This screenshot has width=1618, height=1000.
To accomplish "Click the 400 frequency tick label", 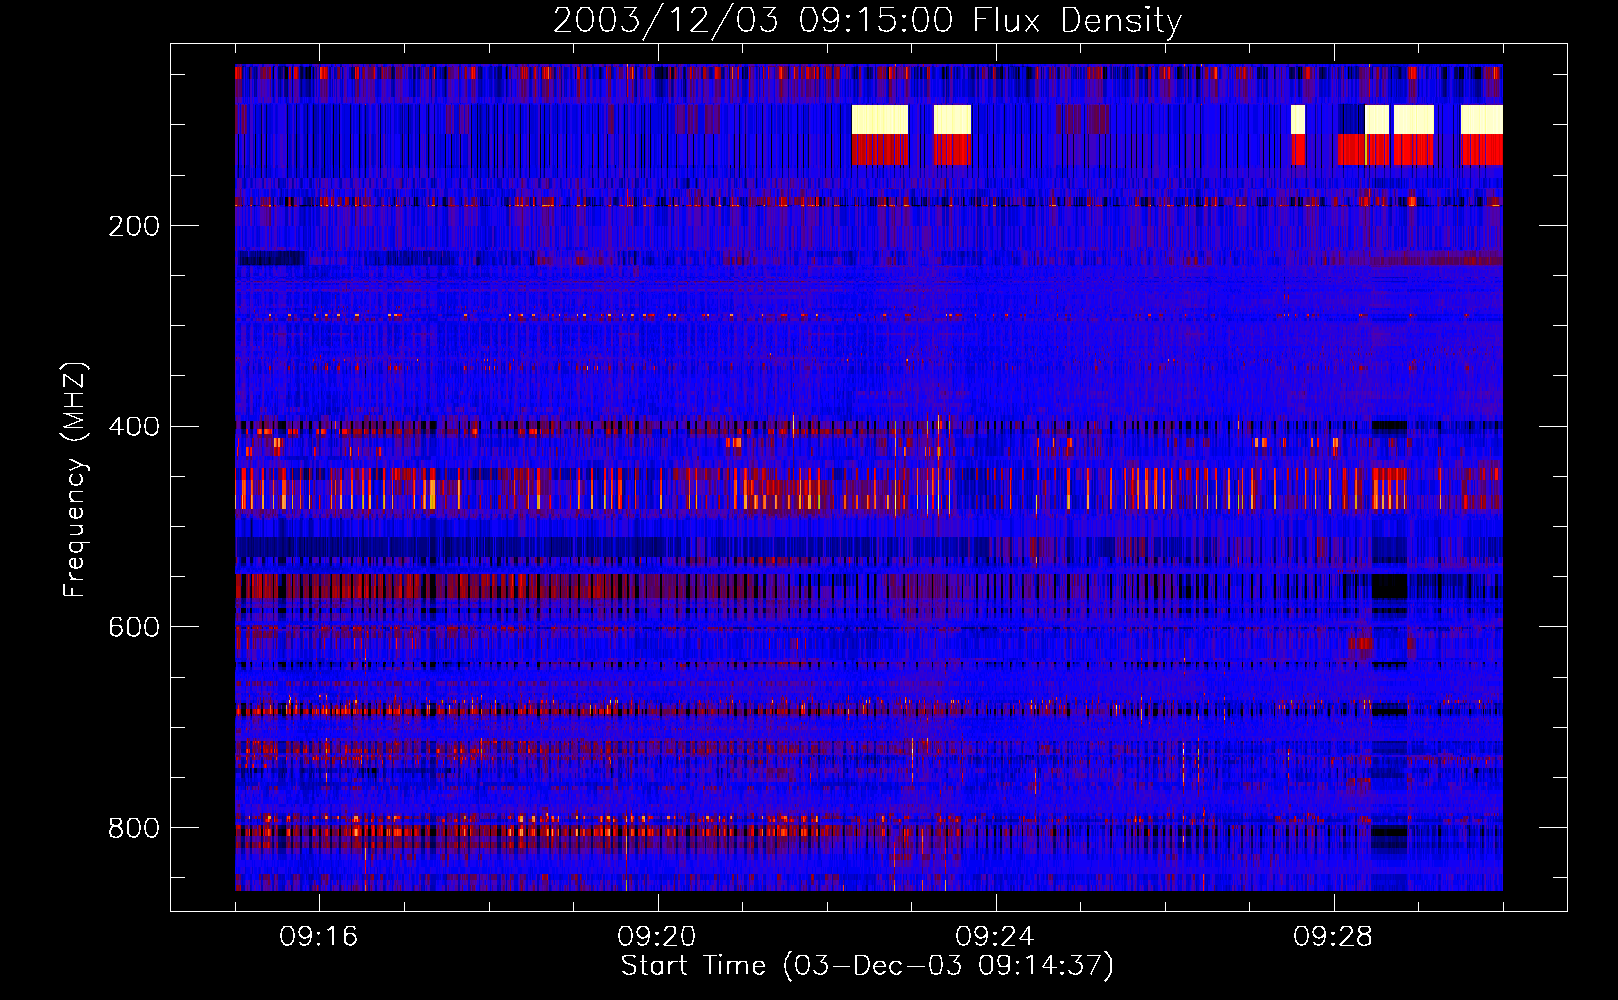I will point(134,427).
